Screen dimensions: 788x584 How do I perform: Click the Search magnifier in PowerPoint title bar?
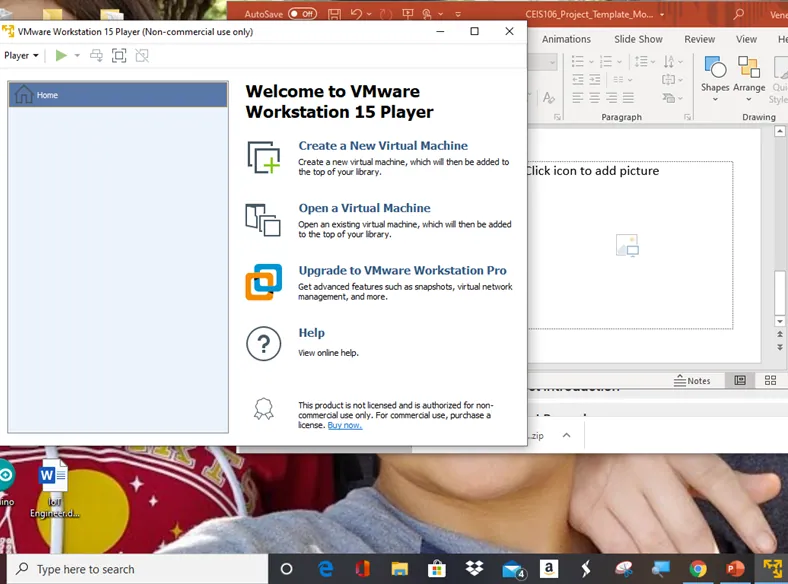point(738,14)
